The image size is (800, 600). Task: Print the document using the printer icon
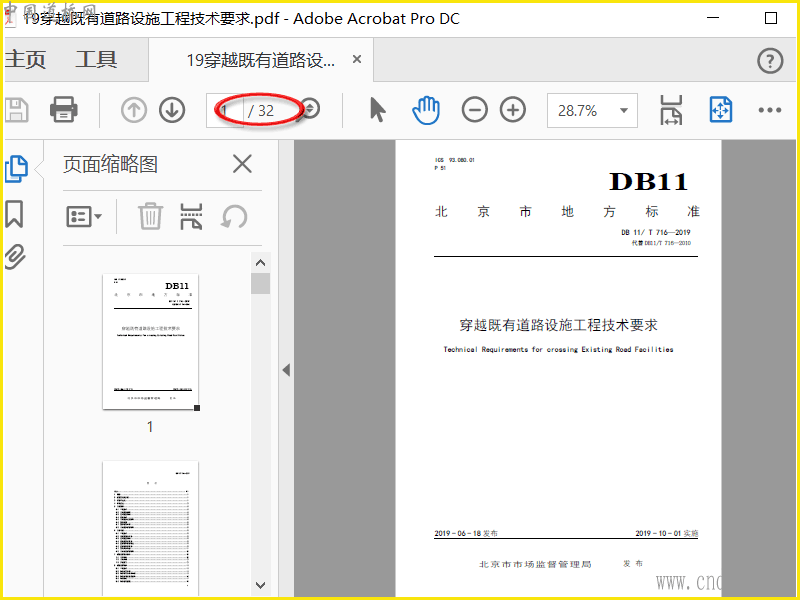[64, 110]
